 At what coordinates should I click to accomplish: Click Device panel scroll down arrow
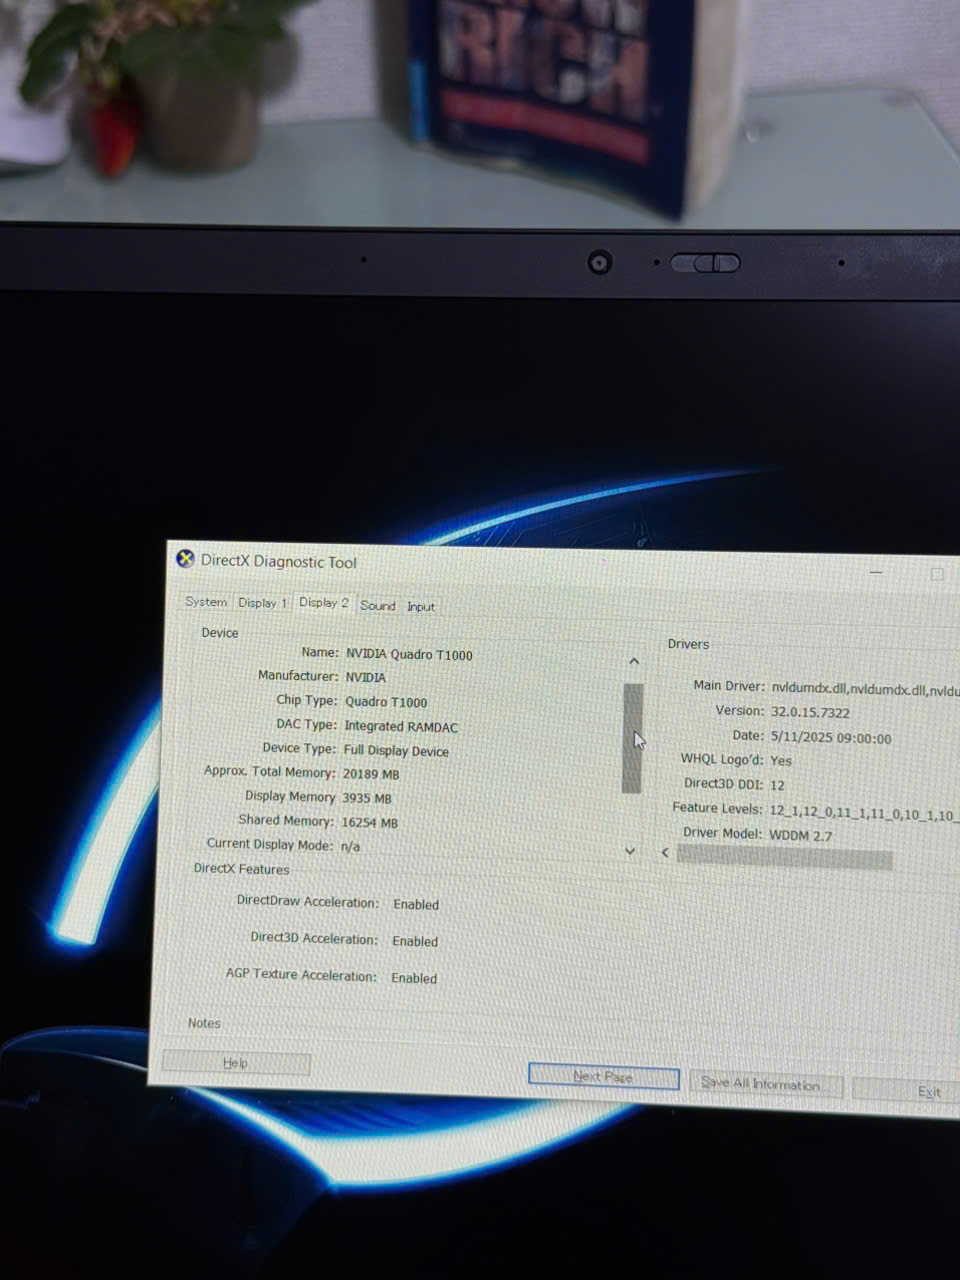pyautogui.click(x=630, y=851)
